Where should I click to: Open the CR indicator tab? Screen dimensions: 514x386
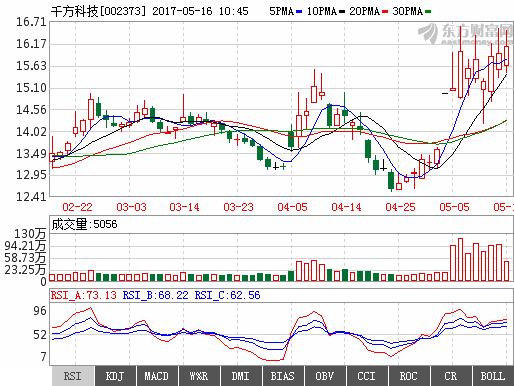[451, 376]
